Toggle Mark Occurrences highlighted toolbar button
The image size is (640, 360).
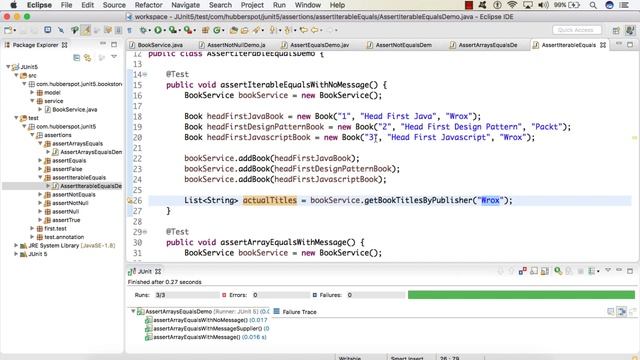coord(86,30)
